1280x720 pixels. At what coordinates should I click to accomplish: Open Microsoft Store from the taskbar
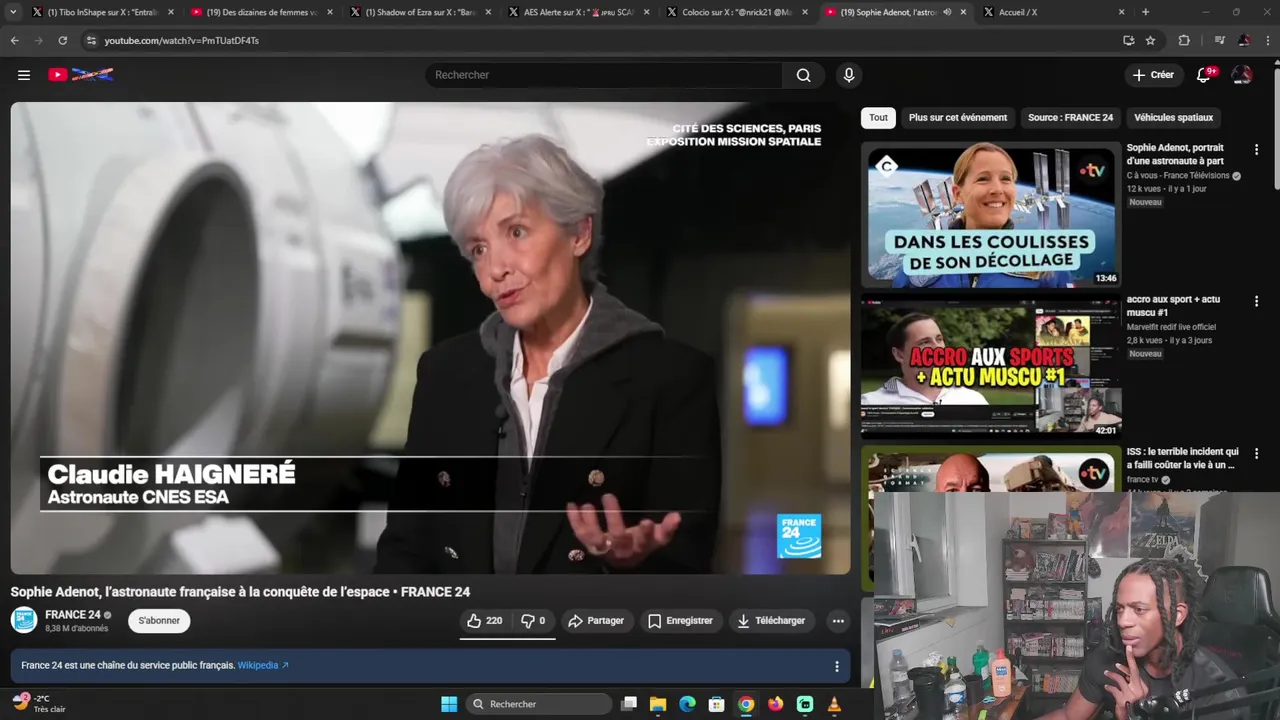[x=716, y=704]
